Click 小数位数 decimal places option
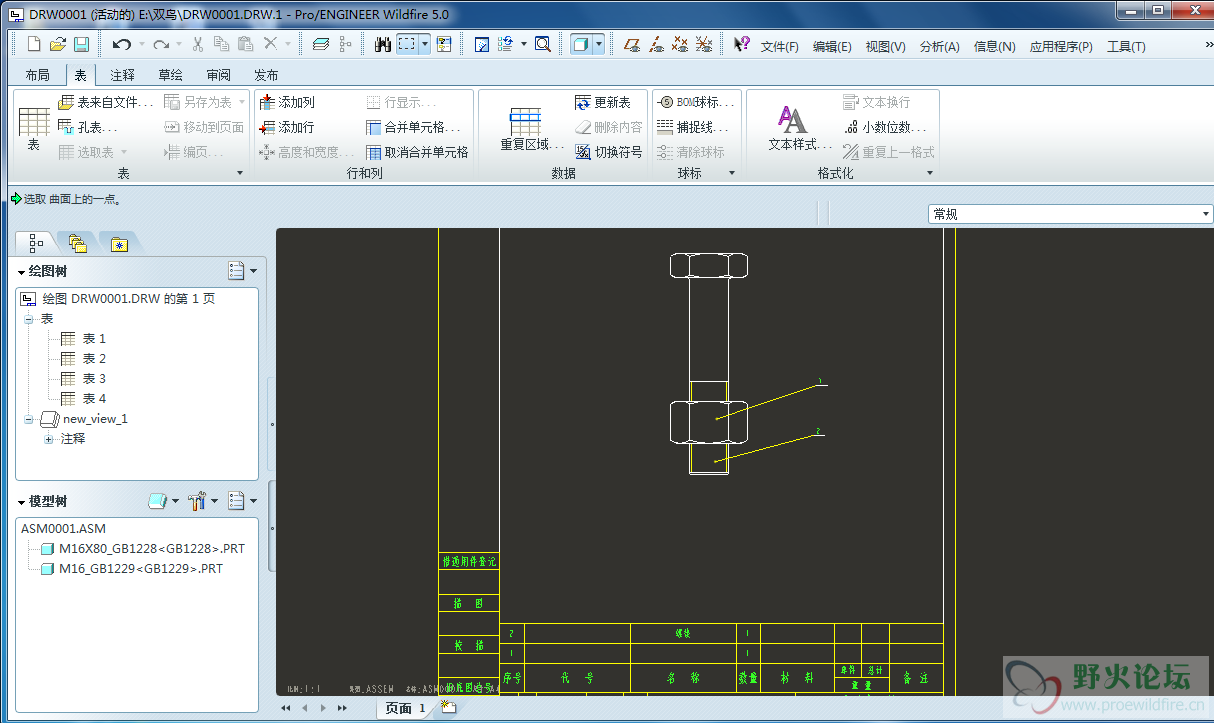The width and height of the screenshot is (1214, 723). pos(885,127)
